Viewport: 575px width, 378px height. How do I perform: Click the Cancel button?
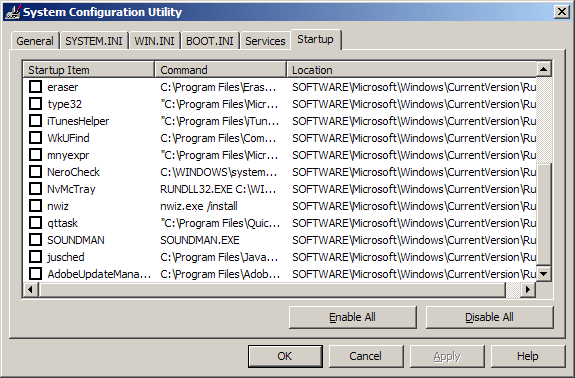click(366, 356)
